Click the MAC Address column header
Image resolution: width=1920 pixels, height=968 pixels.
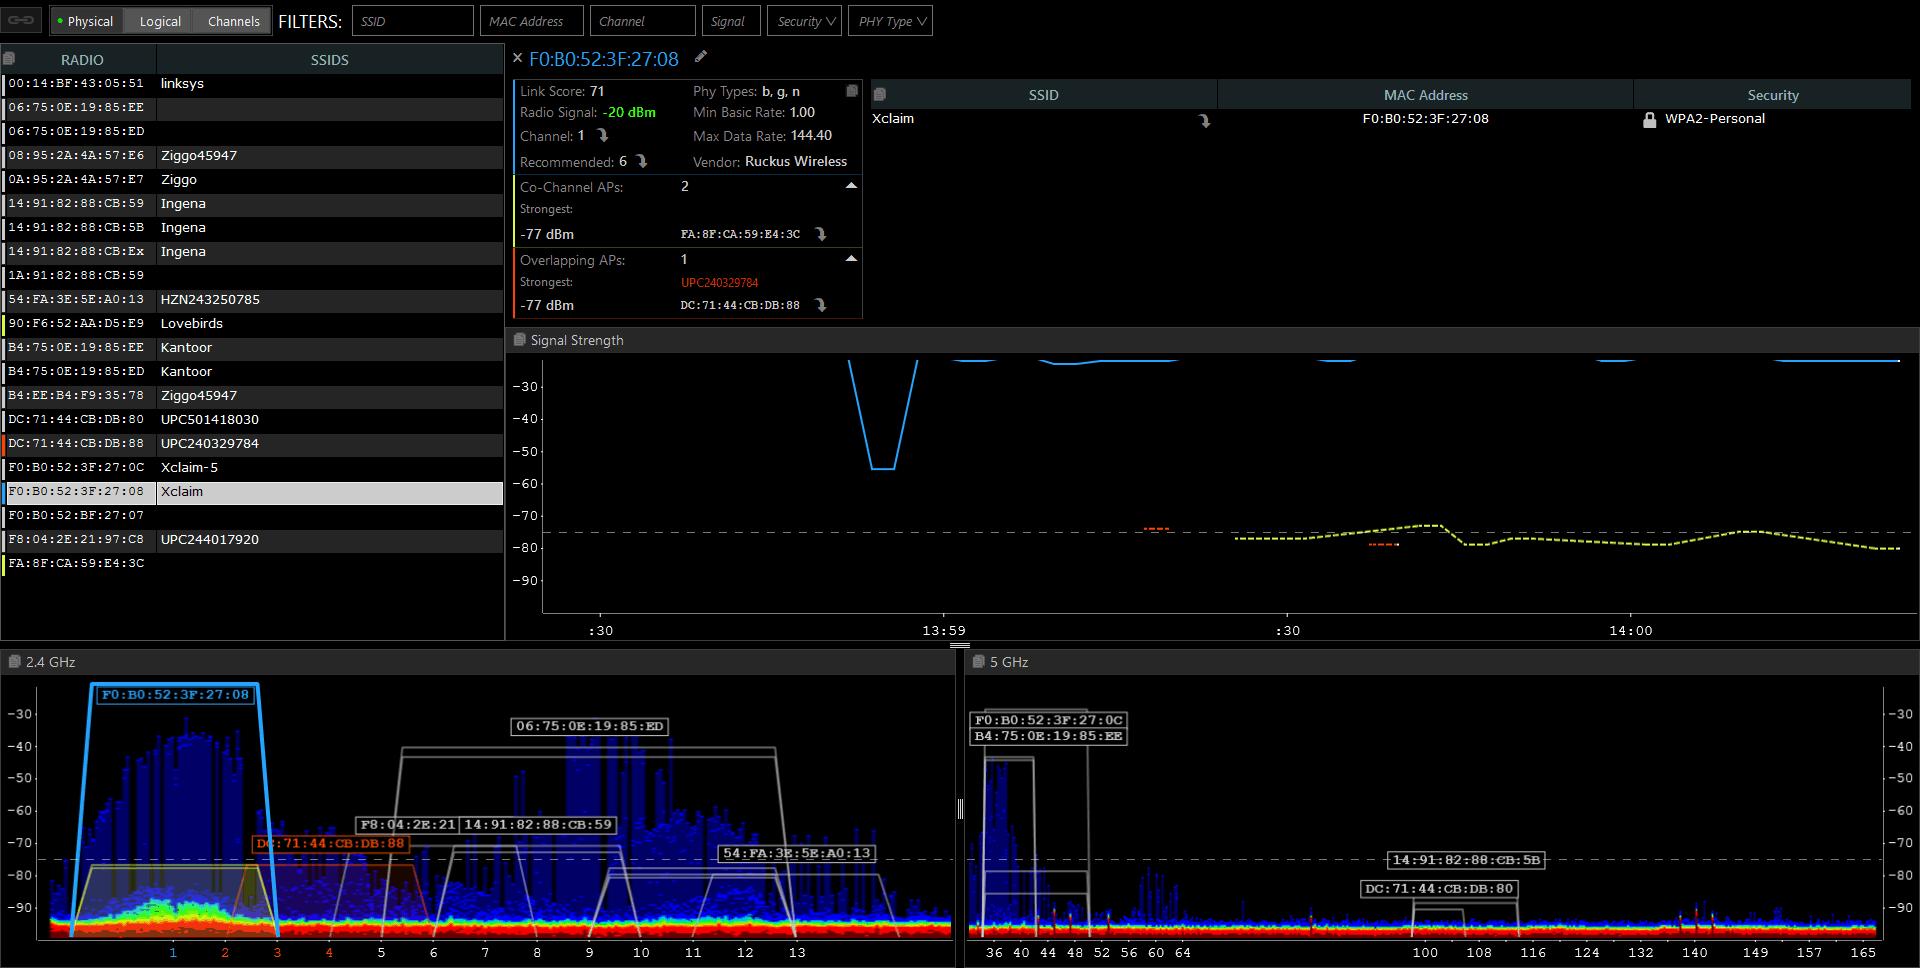pyautogui.click(x=1425, y=95)
